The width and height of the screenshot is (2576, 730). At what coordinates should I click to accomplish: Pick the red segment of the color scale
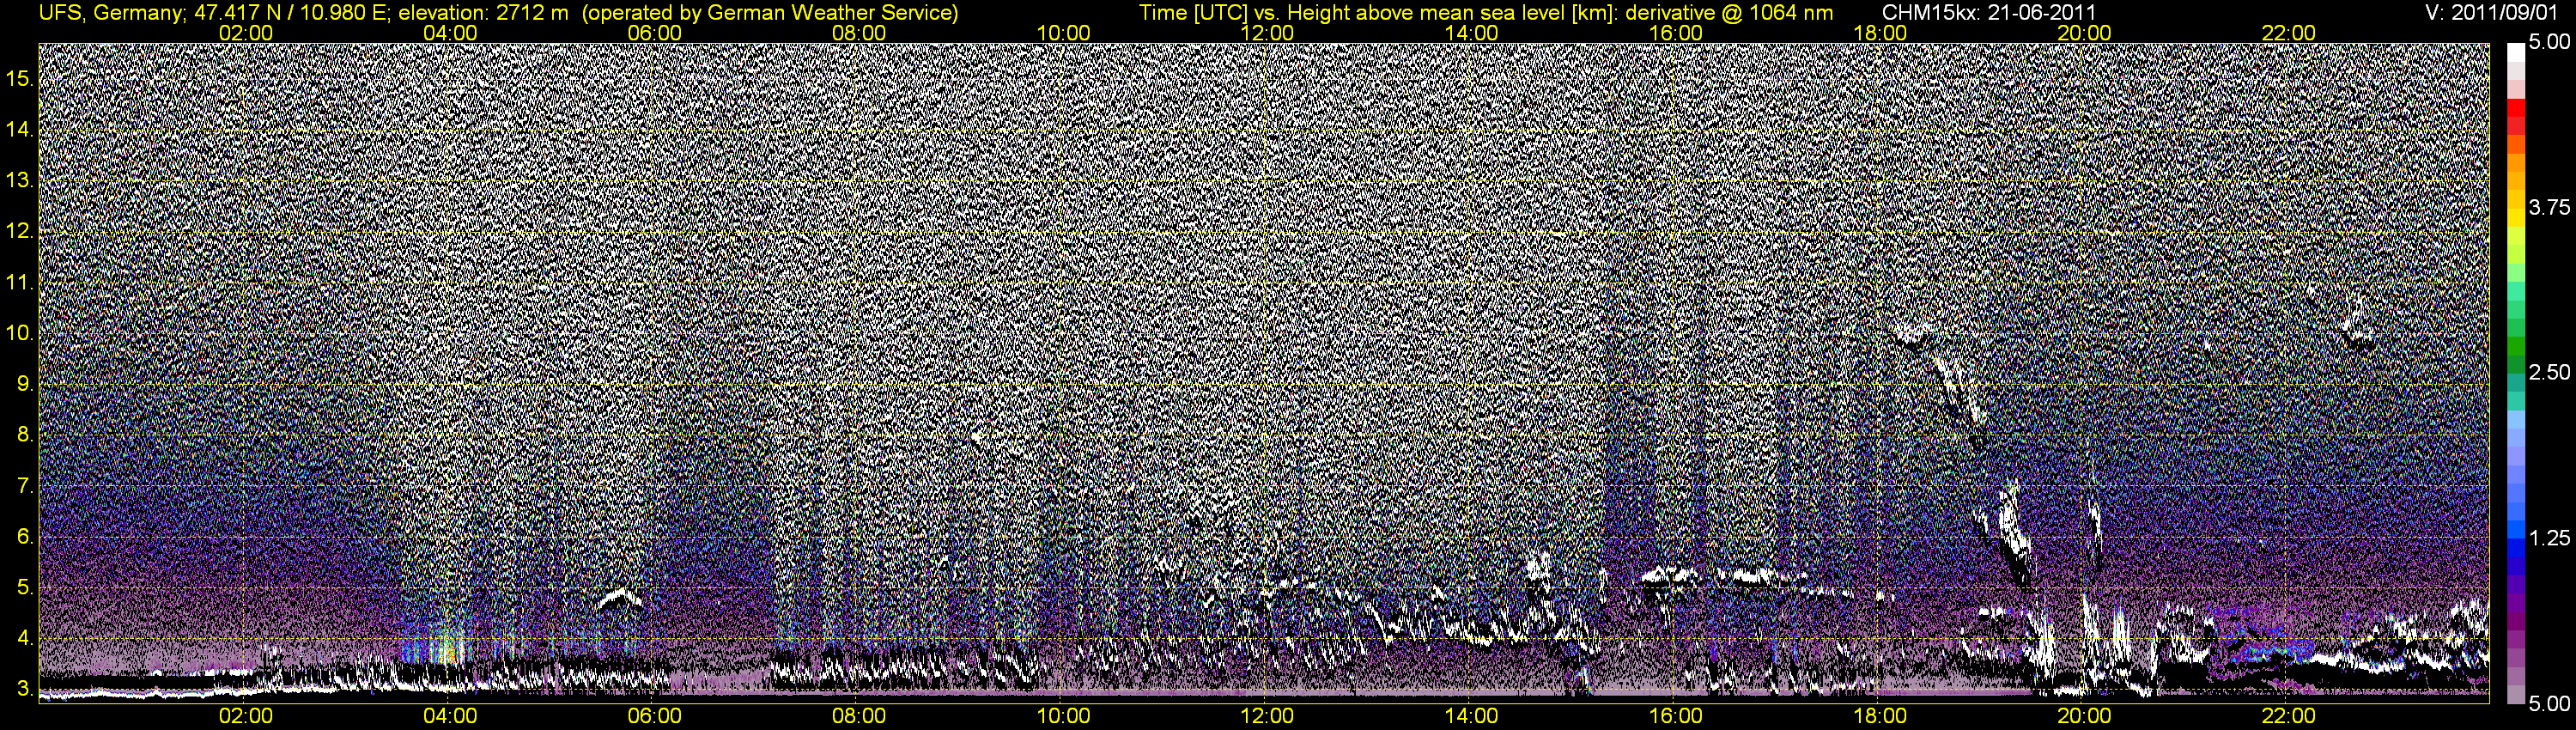point(2515,108)
